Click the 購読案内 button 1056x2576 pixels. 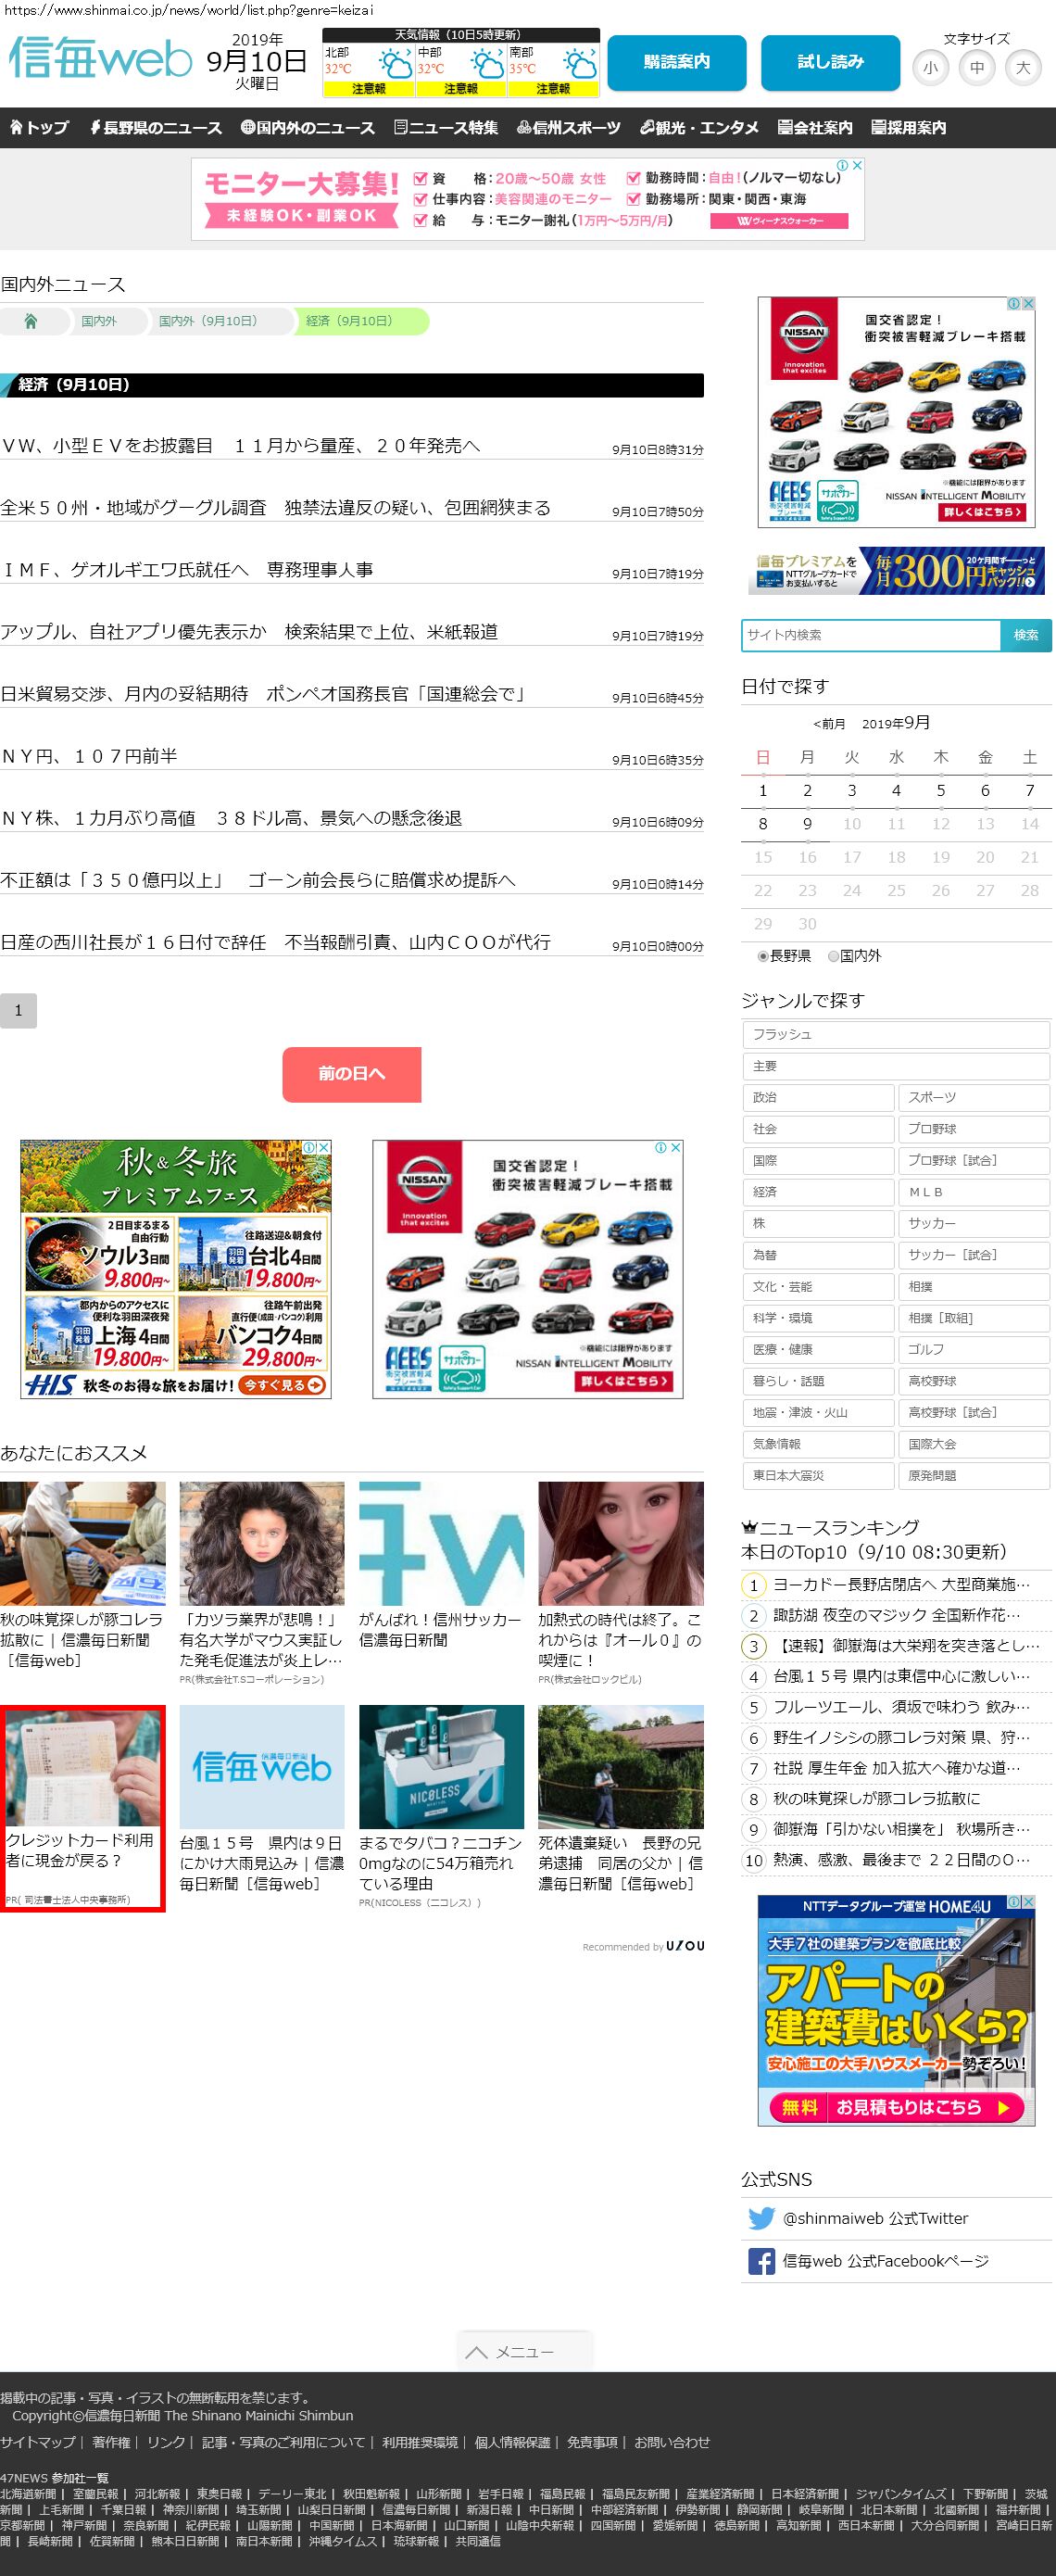[677, 62]
